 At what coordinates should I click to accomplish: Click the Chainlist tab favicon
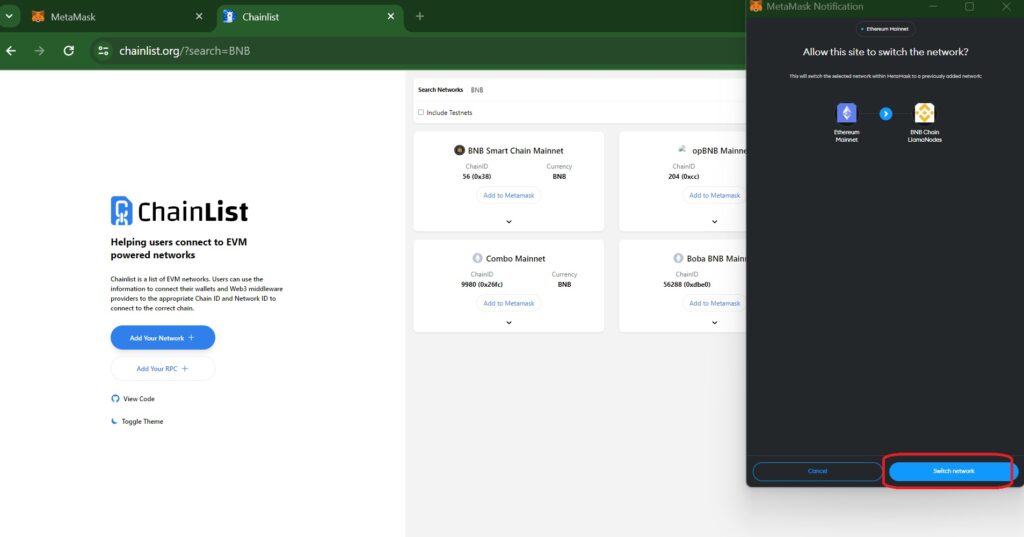(x=229, y=17)
